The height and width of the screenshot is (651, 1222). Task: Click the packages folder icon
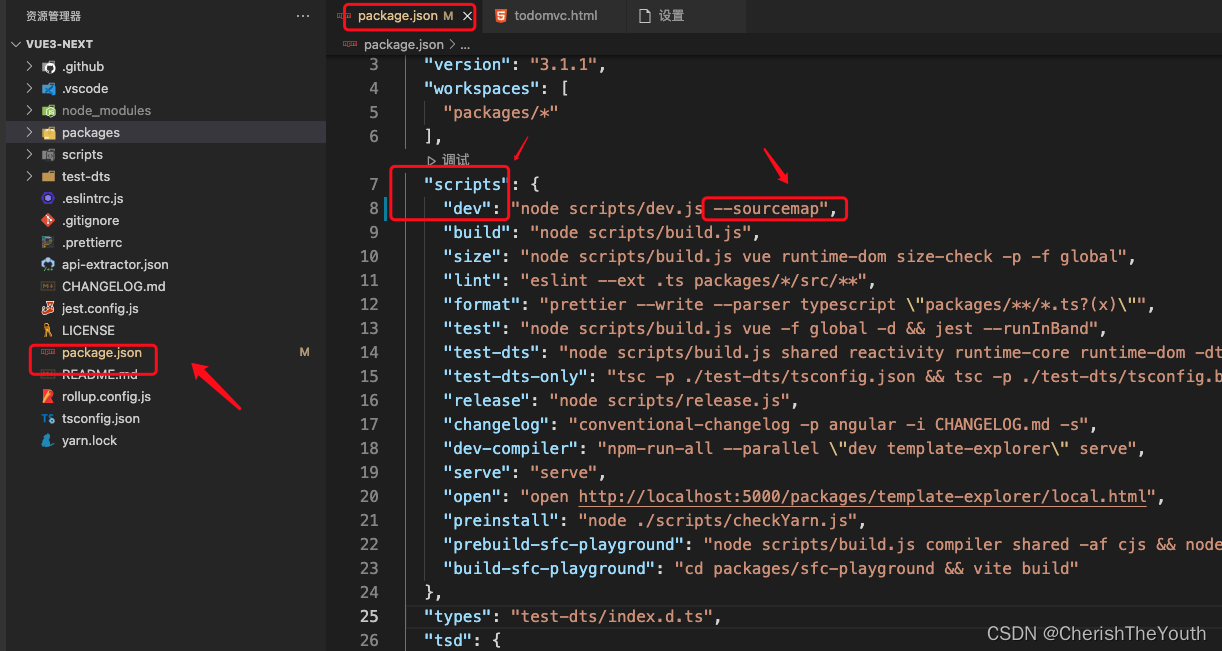tap(49, 132)
